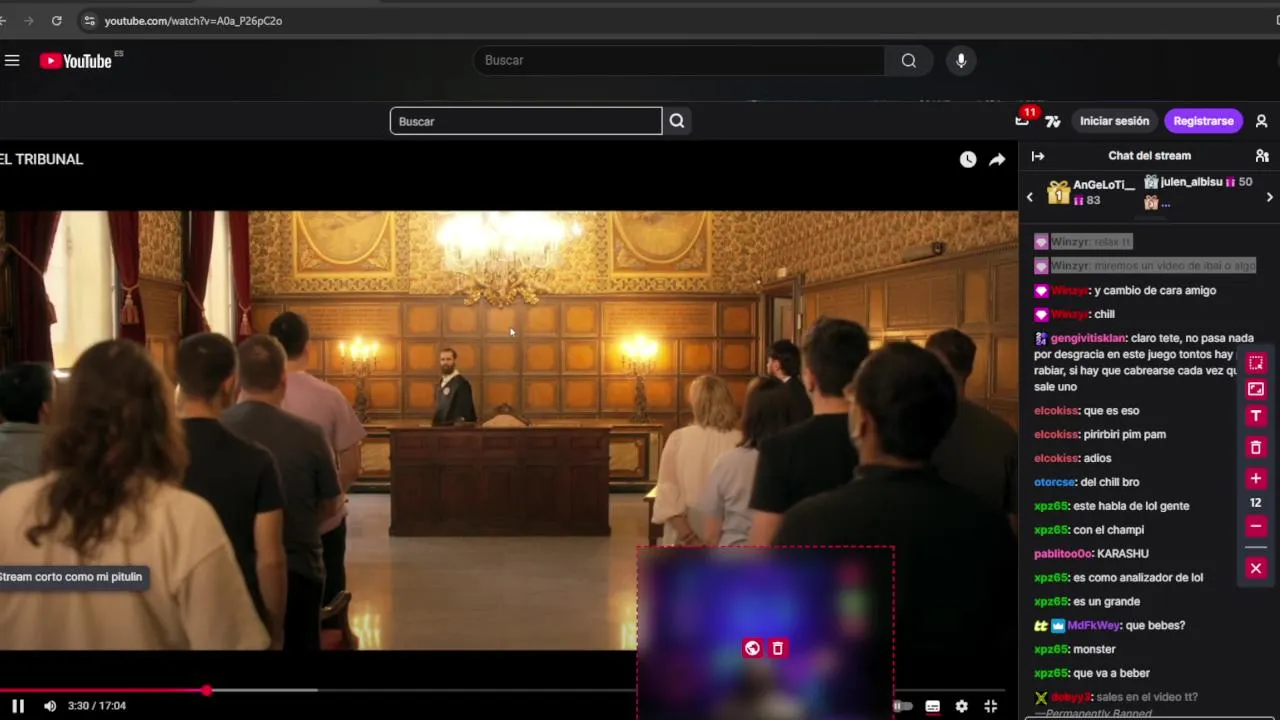Screen dimensions: 1280x720
Task: Open the language translate icon
Action: (x=1053, y=121)
